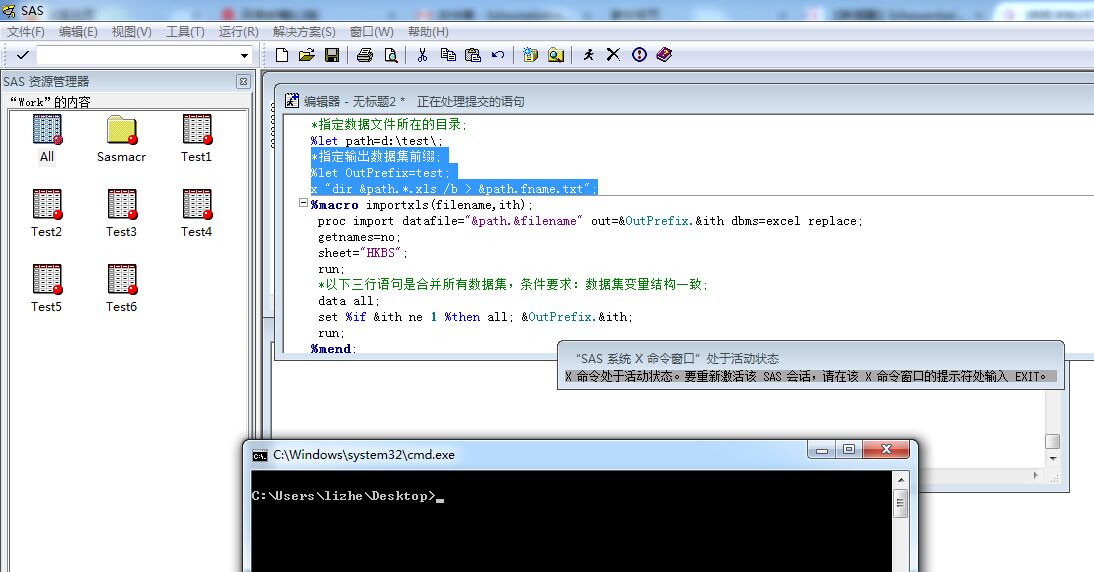Image resolution: width=1094 pixels, height=572 pixels.
Task: Click the New Library toolbar icon
Action: point(530,55)
